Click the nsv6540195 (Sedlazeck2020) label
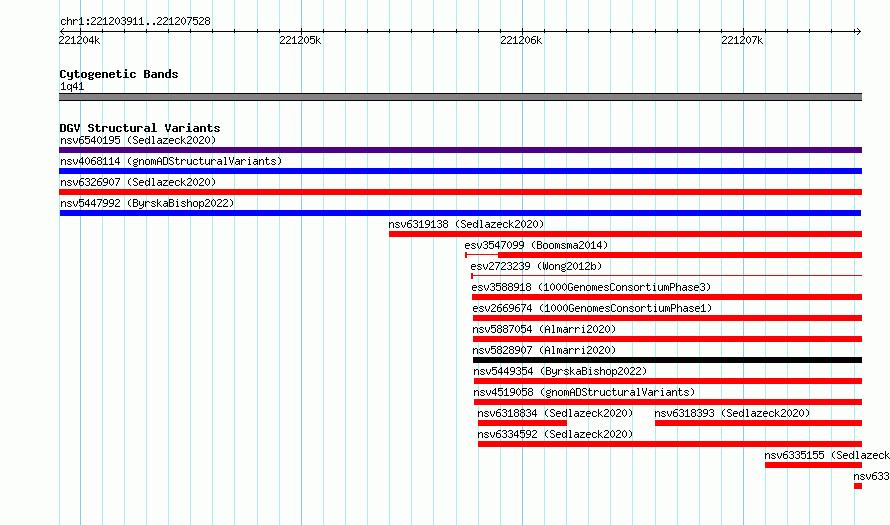This screenshot has width=890, height=525. point(138,140)
